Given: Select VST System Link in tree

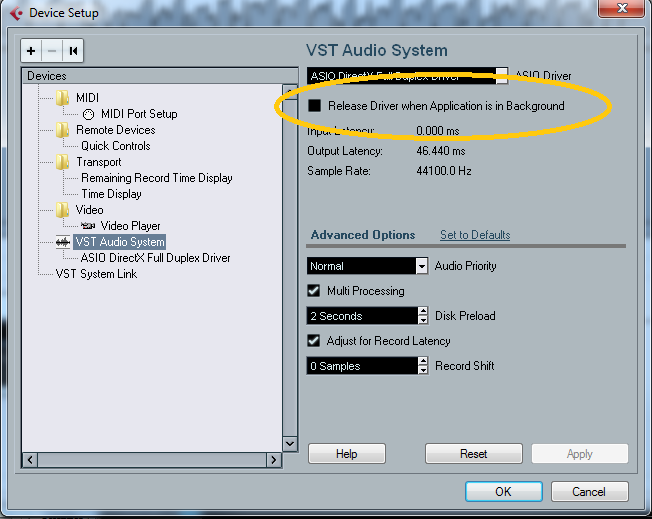Looking at the screenshot, I should point(96,274).
